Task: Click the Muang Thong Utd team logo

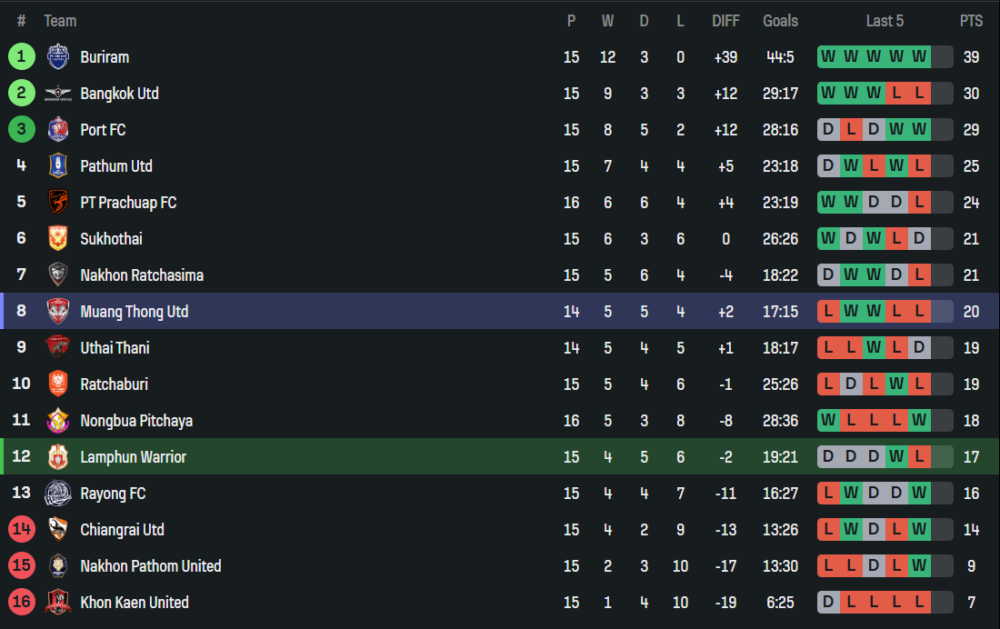Action: (x=58, y=312)
